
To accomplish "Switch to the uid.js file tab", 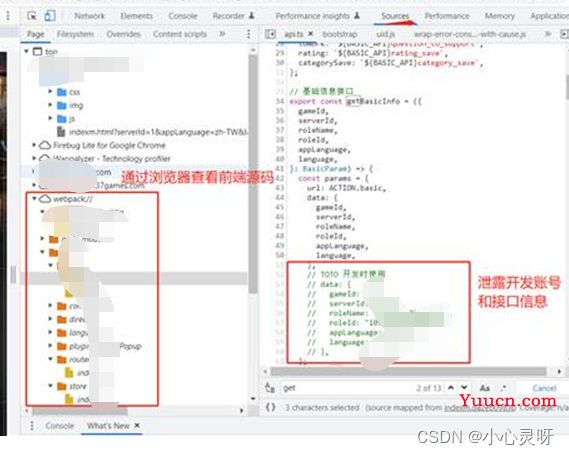I will coord(385,34).
